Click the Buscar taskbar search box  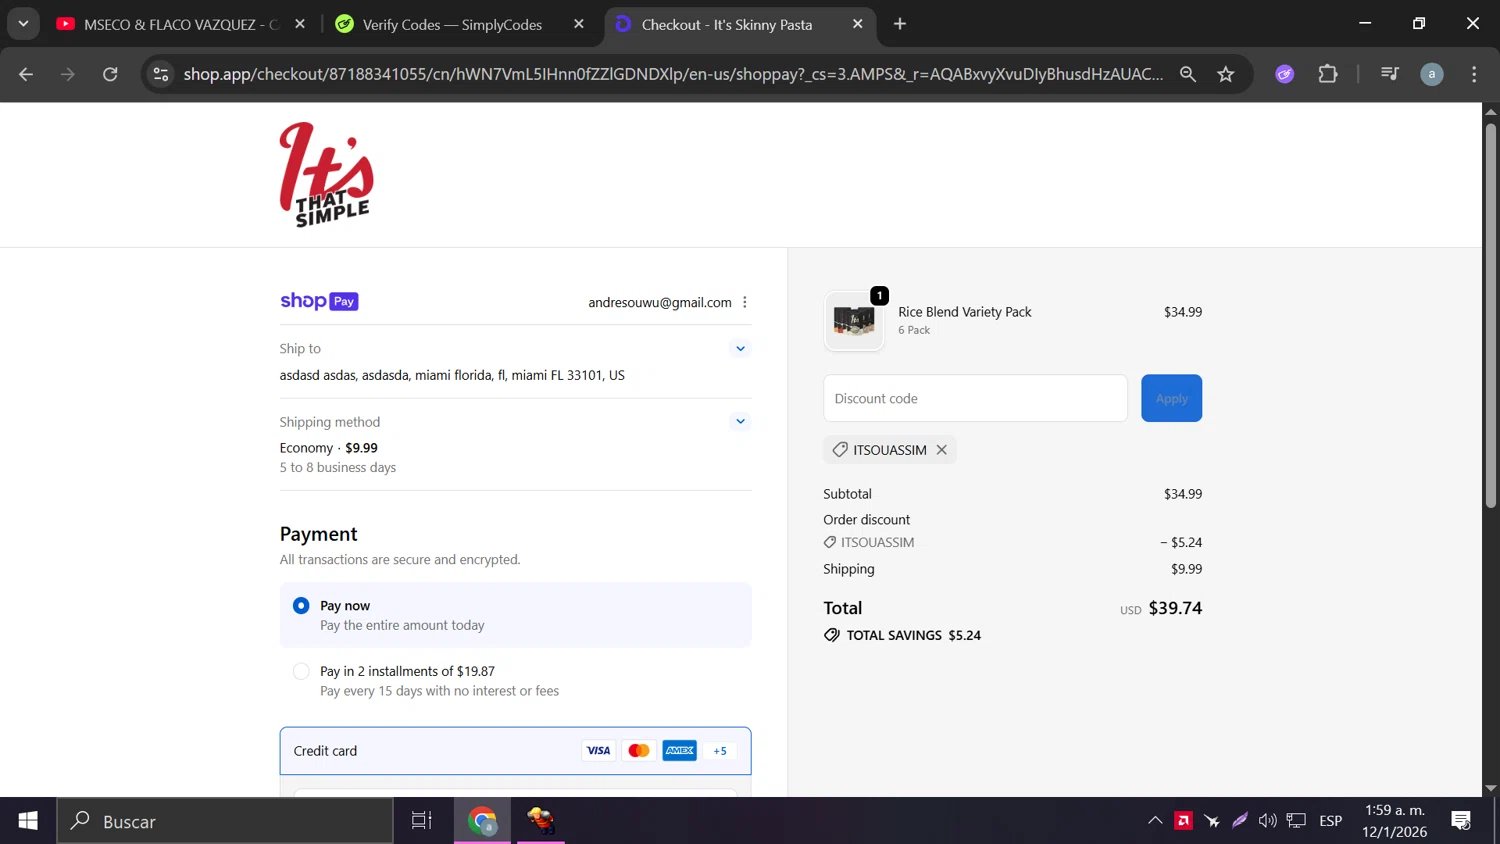pos(225,821)
